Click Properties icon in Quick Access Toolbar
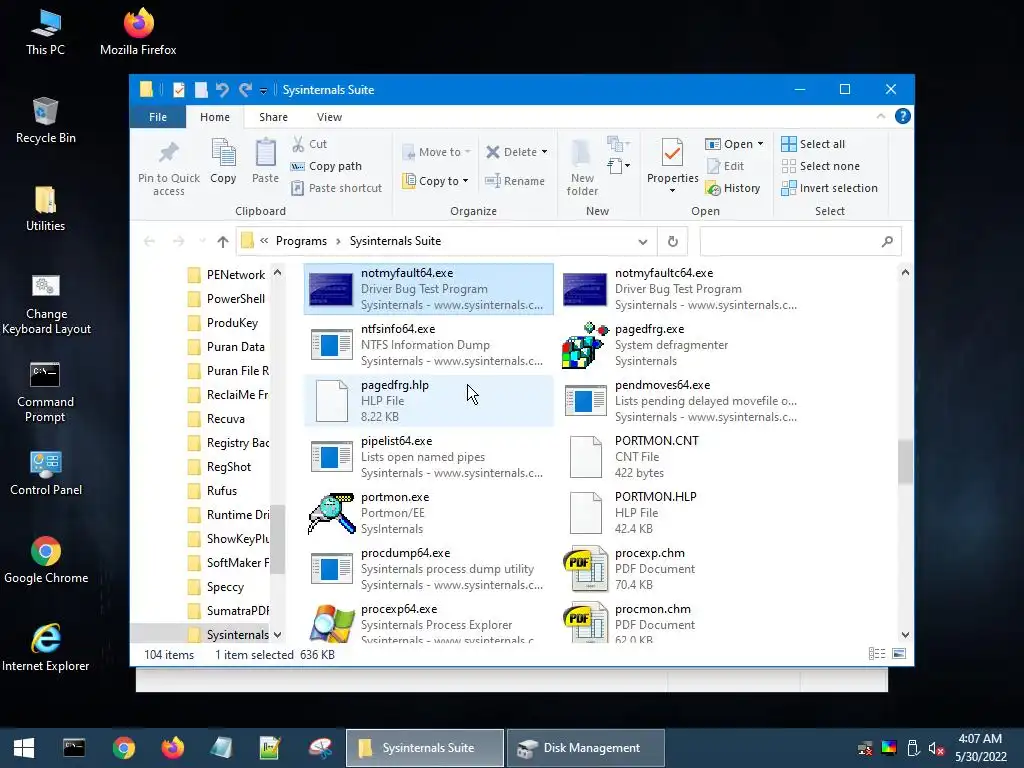The width and height of the screenshot is (1024, 768). pyautogui.click(x=178, y=89)
